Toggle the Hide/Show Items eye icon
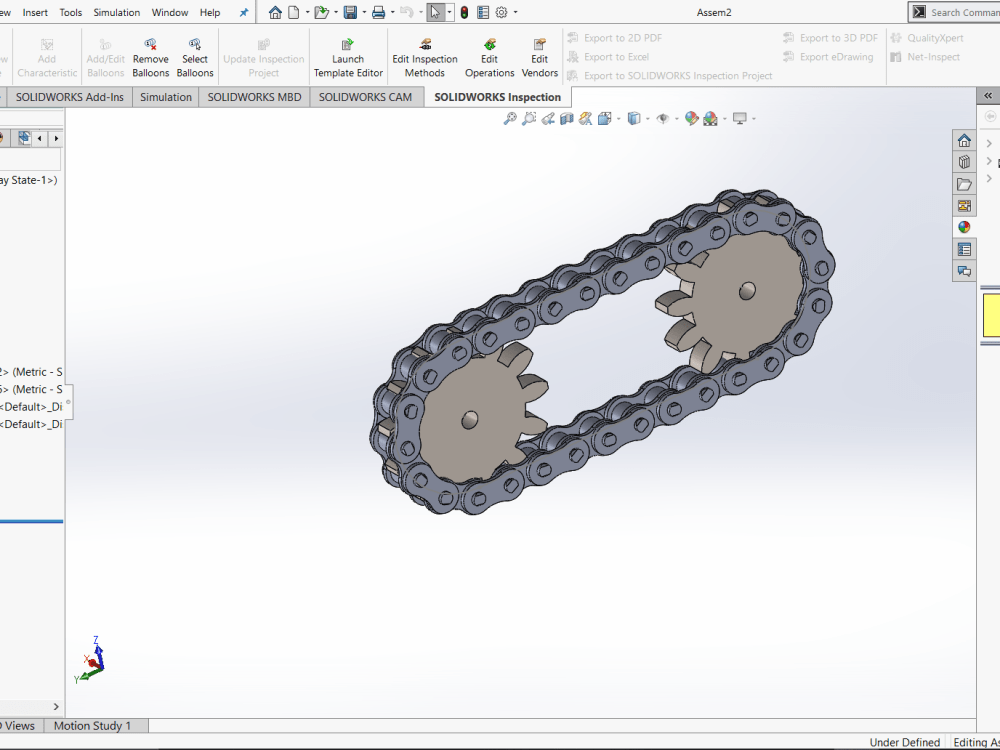The height and width of the screenshot is (750, 1000). pyautogui.click(x=663, y=117)
